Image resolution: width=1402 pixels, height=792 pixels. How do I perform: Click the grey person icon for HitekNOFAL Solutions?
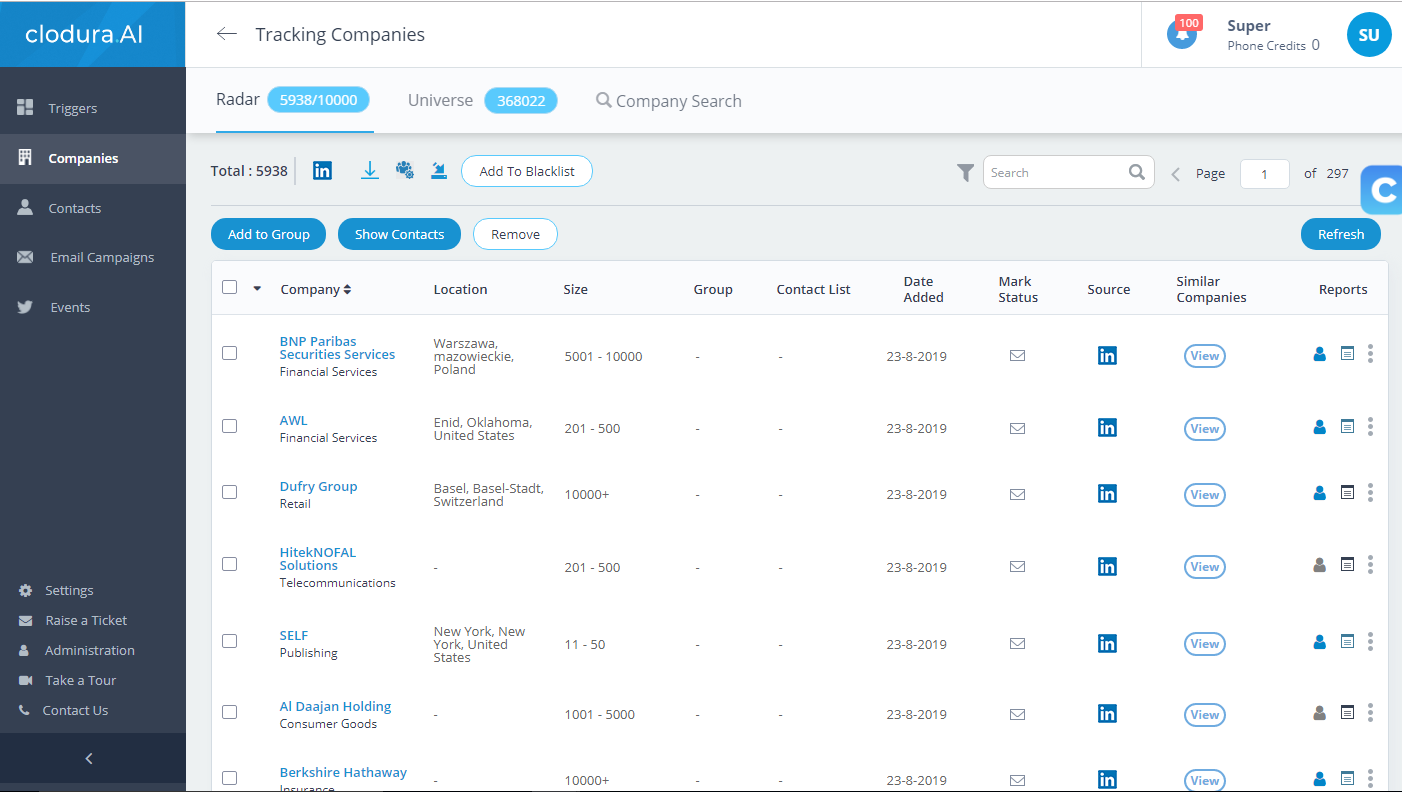coord(1319,565)
